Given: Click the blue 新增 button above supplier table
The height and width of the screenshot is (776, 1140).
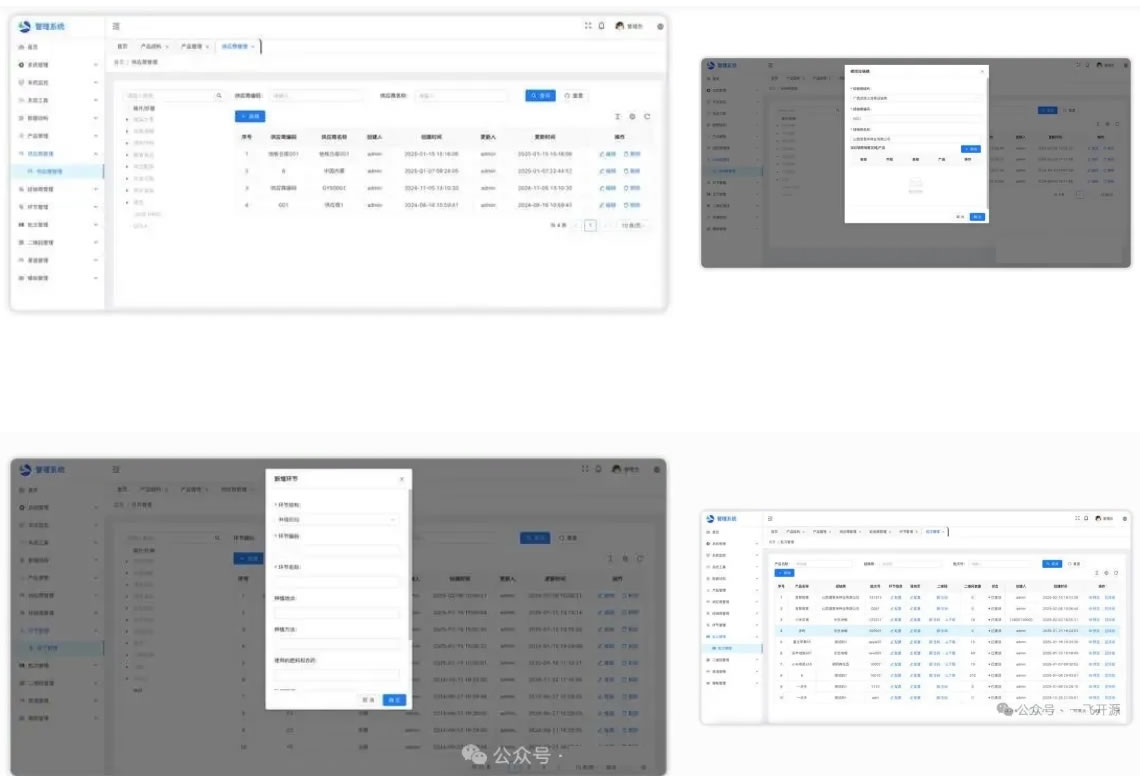Looking at the screenshot, I should (x=249, y=117).
